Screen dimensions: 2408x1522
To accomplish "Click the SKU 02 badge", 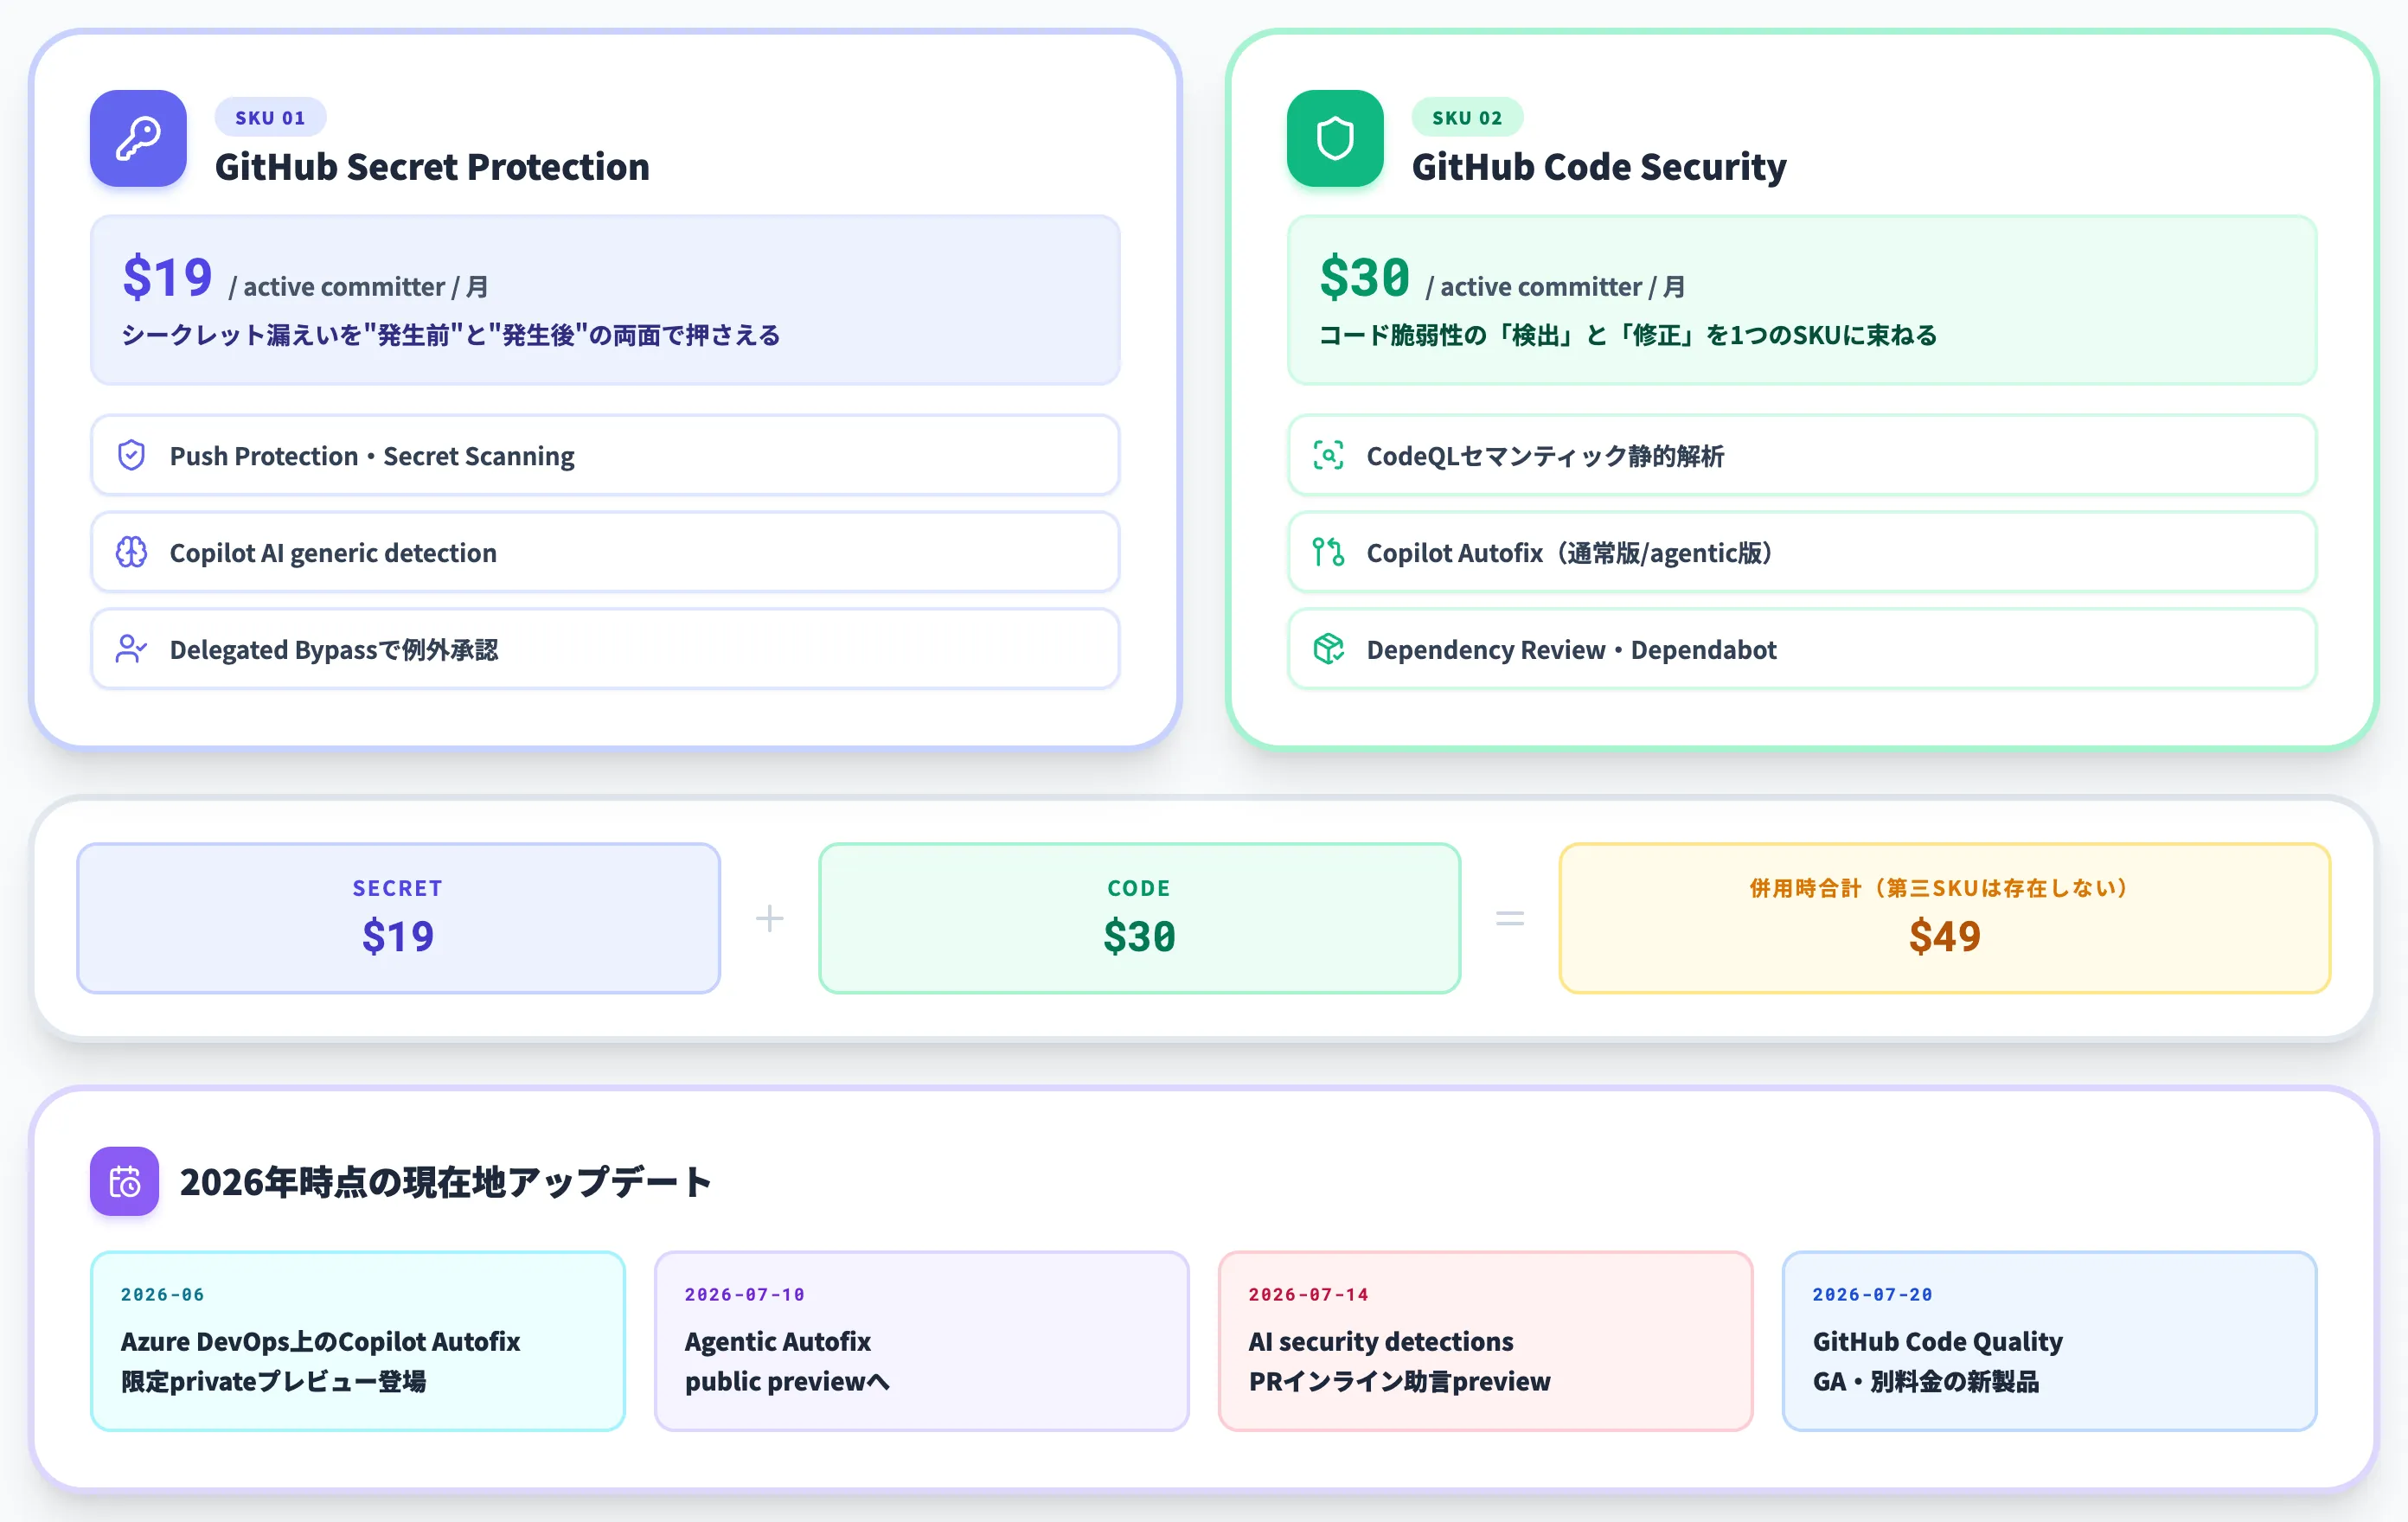I will pyautogui.click(x=1467, y=117).
